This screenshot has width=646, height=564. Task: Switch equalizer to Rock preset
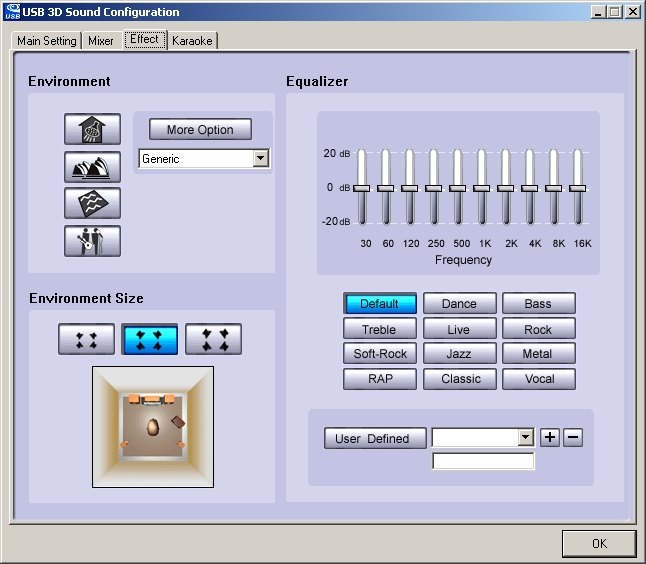538,329
